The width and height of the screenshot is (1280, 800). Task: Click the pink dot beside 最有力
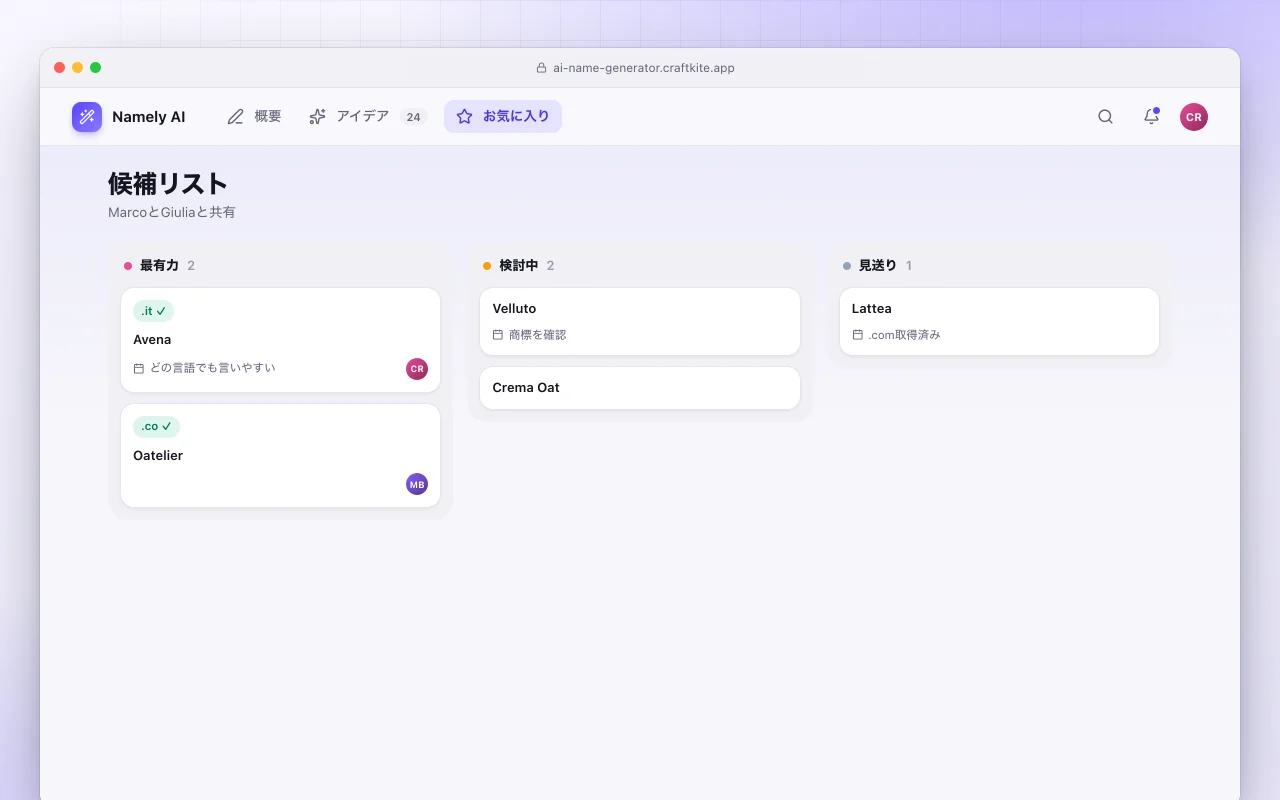coord(128,266)
